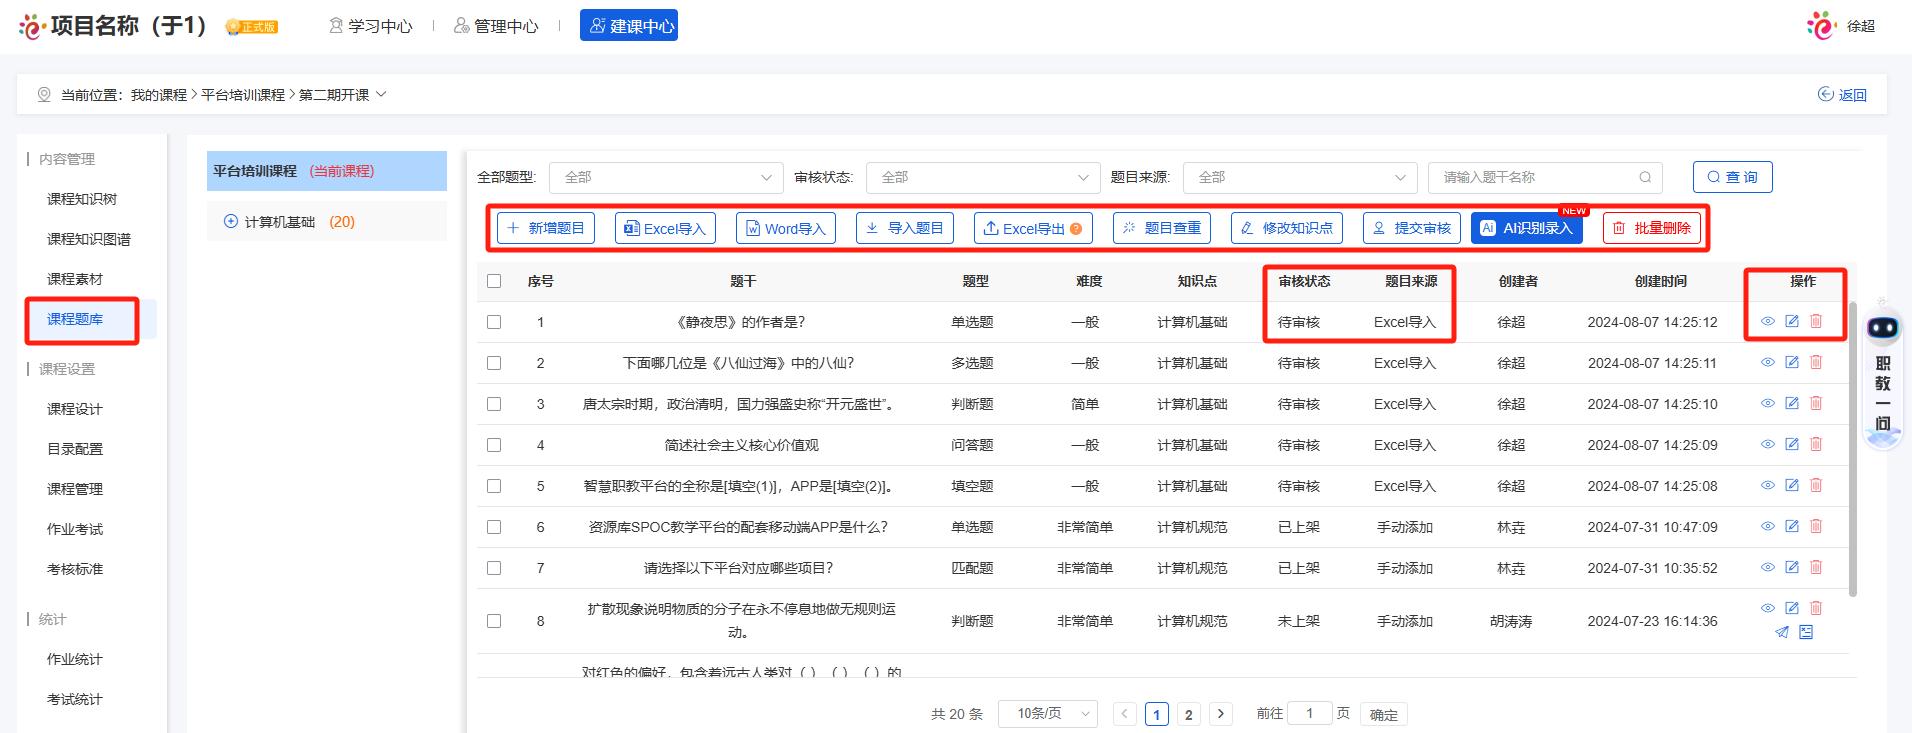The width and height of the screenshot is (1912, 733).
Task: Edit row 2 question about 八仙过海
Action: pos(1792,362)
